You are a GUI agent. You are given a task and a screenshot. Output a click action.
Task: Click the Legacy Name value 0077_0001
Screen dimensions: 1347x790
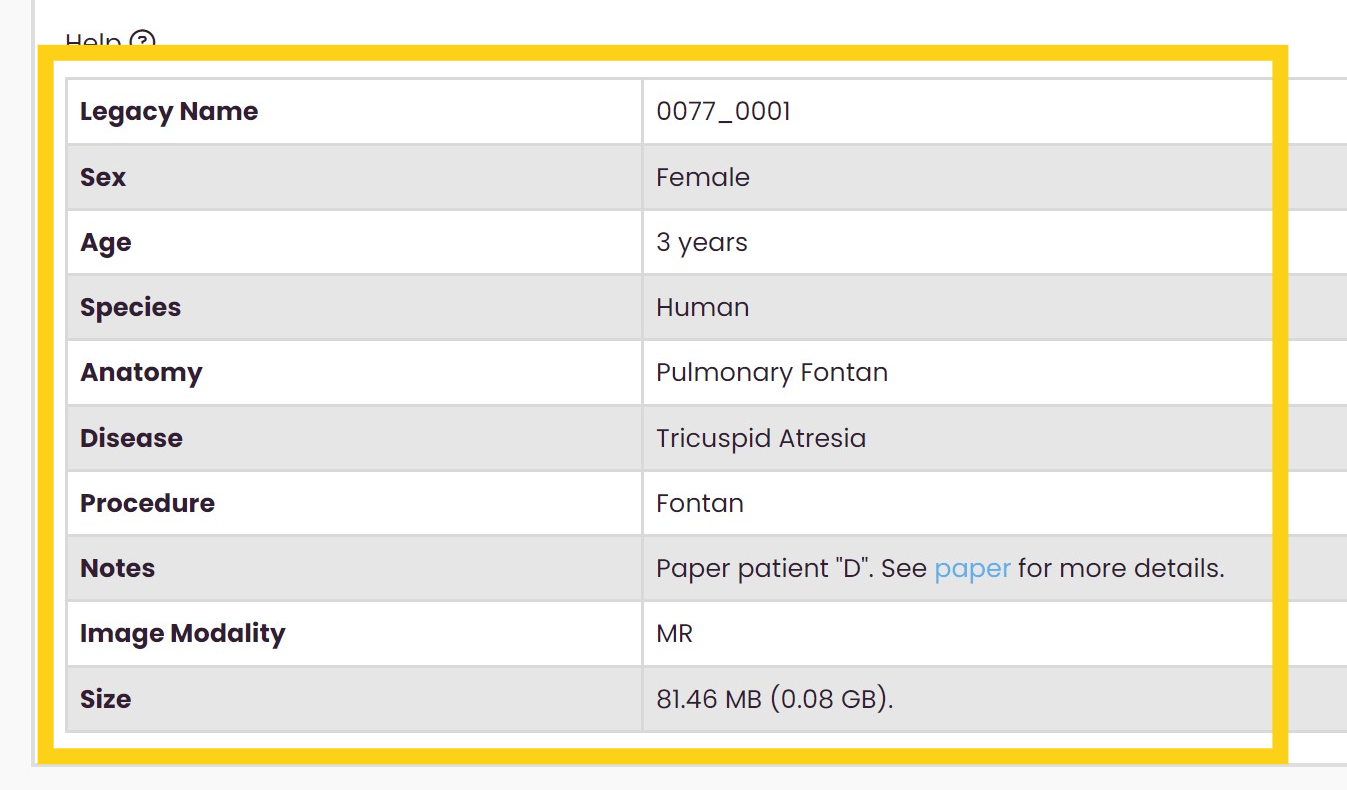723,112
